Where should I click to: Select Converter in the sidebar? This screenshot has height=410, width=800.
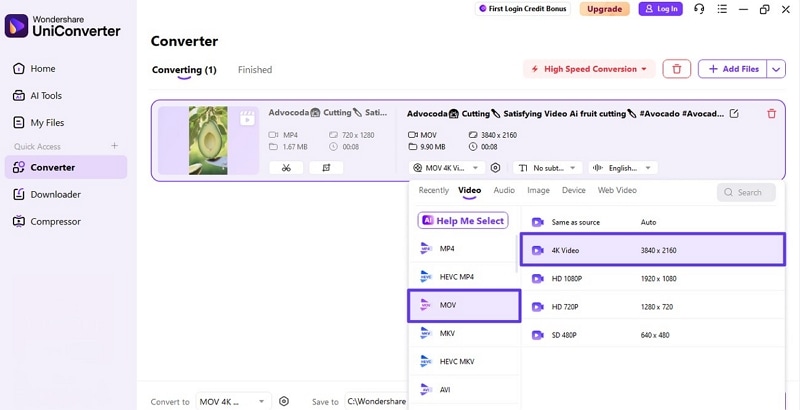click(x=66, y=167)
